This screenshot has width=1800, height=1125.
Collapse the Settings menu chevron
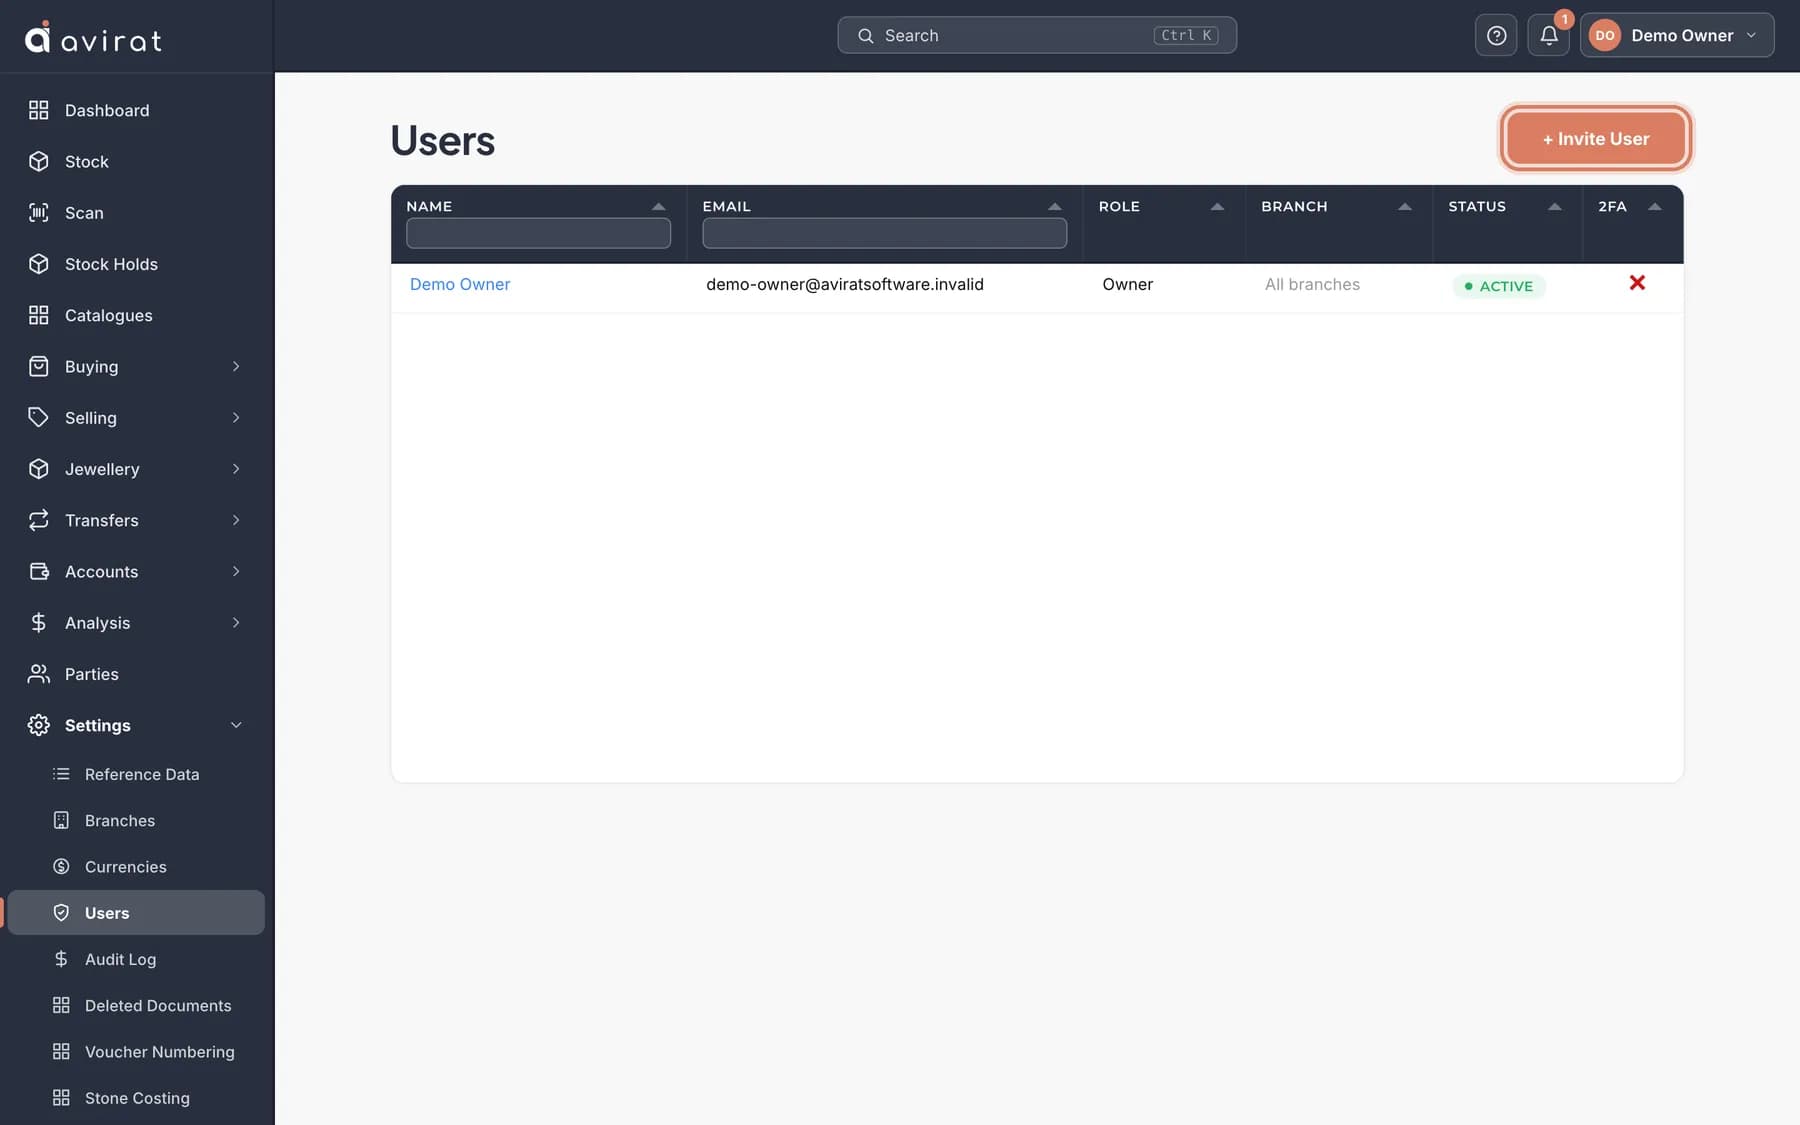(236, 725)
